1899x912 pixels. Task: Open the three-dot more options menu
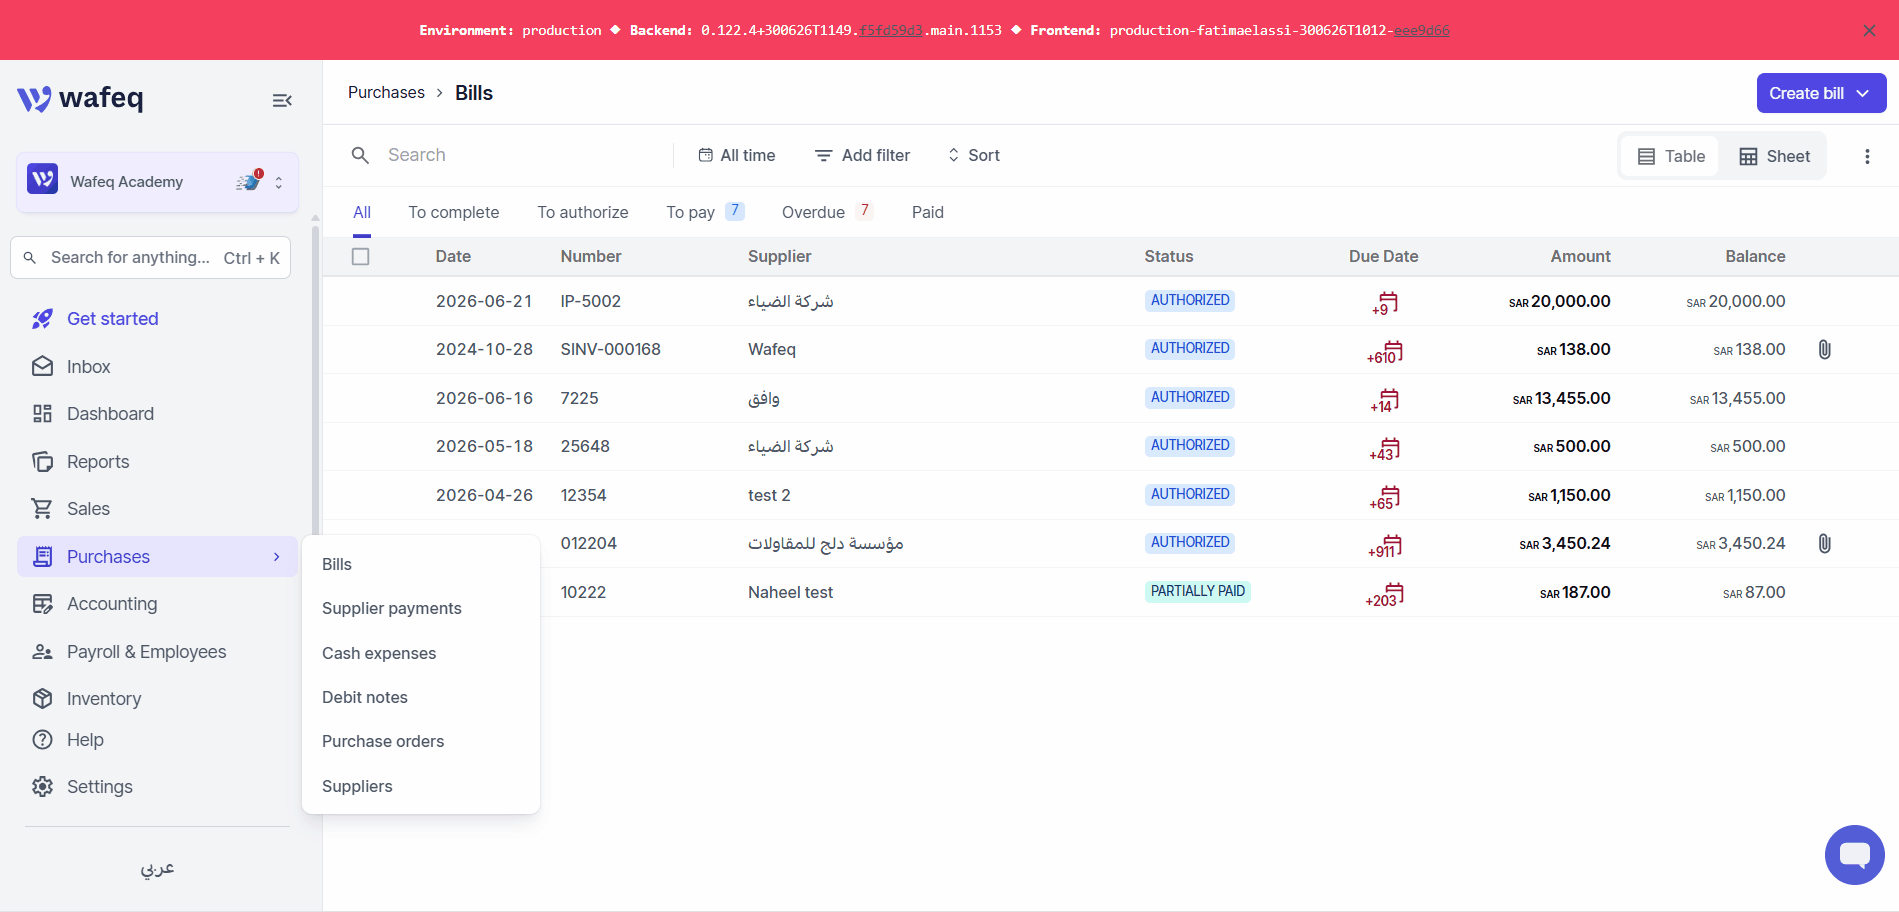click(1867, 156)
